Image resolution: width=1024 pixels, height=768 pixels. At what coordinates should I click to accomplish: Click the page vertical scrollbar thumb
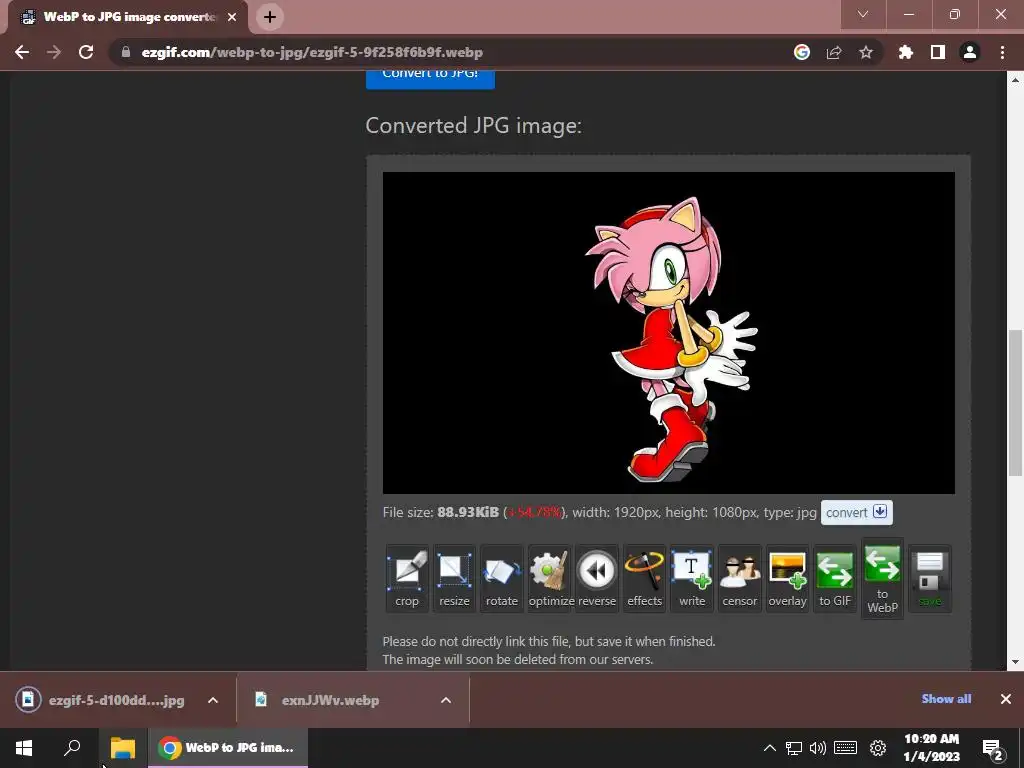[x=1015, y=403]
